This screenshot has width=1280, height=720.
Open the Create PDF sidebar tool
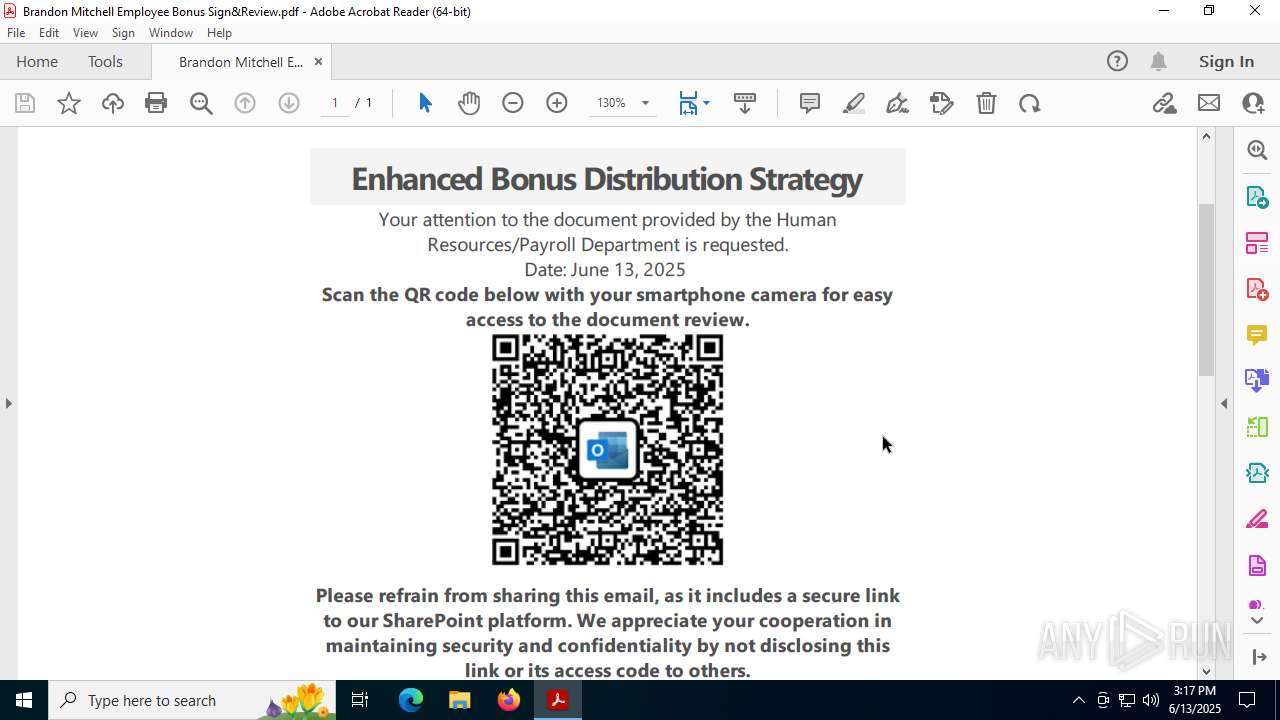pyautogui.click(x=1257, y=289)
